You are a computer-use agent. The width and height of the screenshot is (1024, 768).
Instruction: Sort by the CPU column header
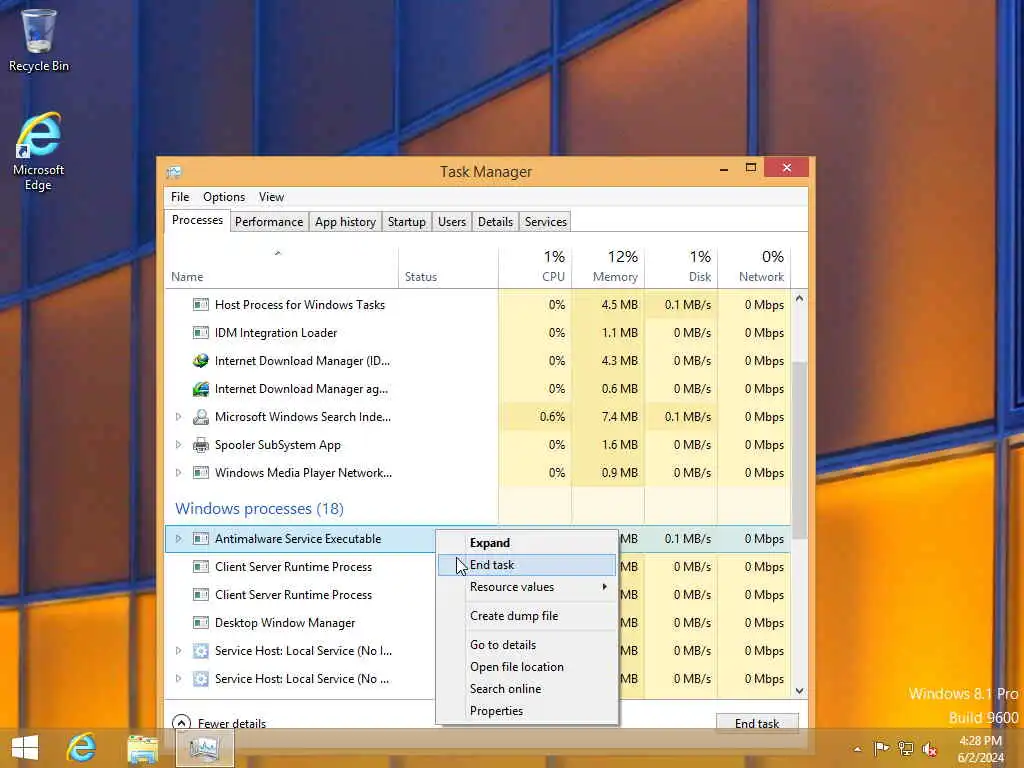535,268
